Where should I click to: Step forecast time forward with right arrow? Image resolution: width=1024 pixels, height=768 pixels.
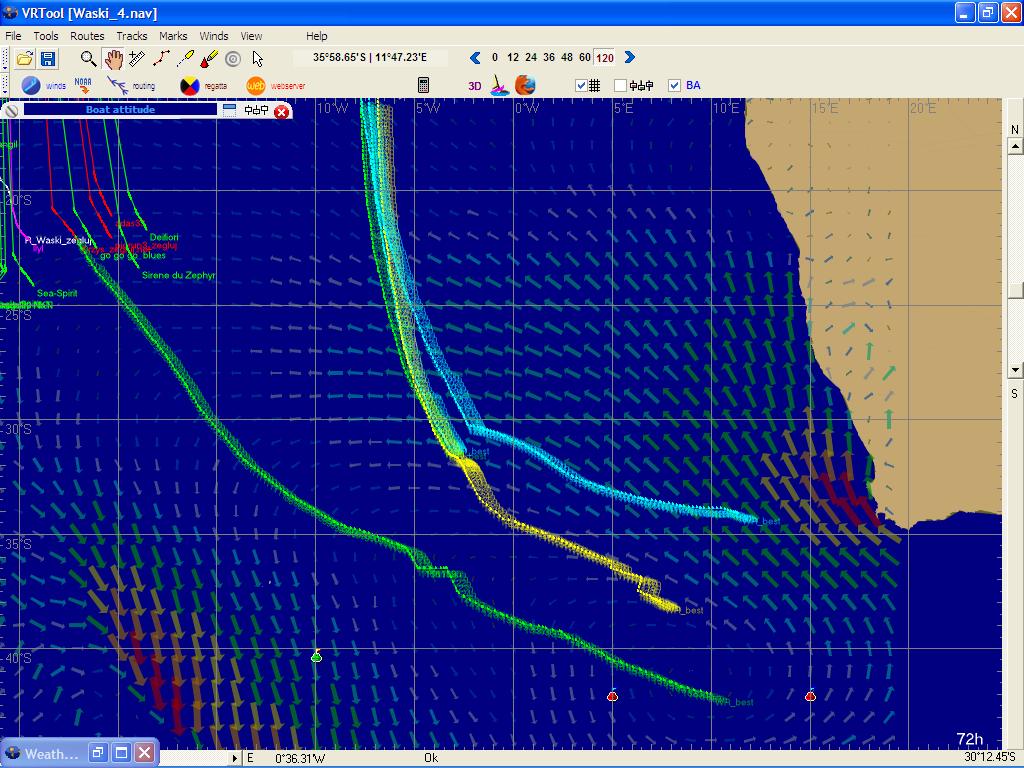coord(629,58)
